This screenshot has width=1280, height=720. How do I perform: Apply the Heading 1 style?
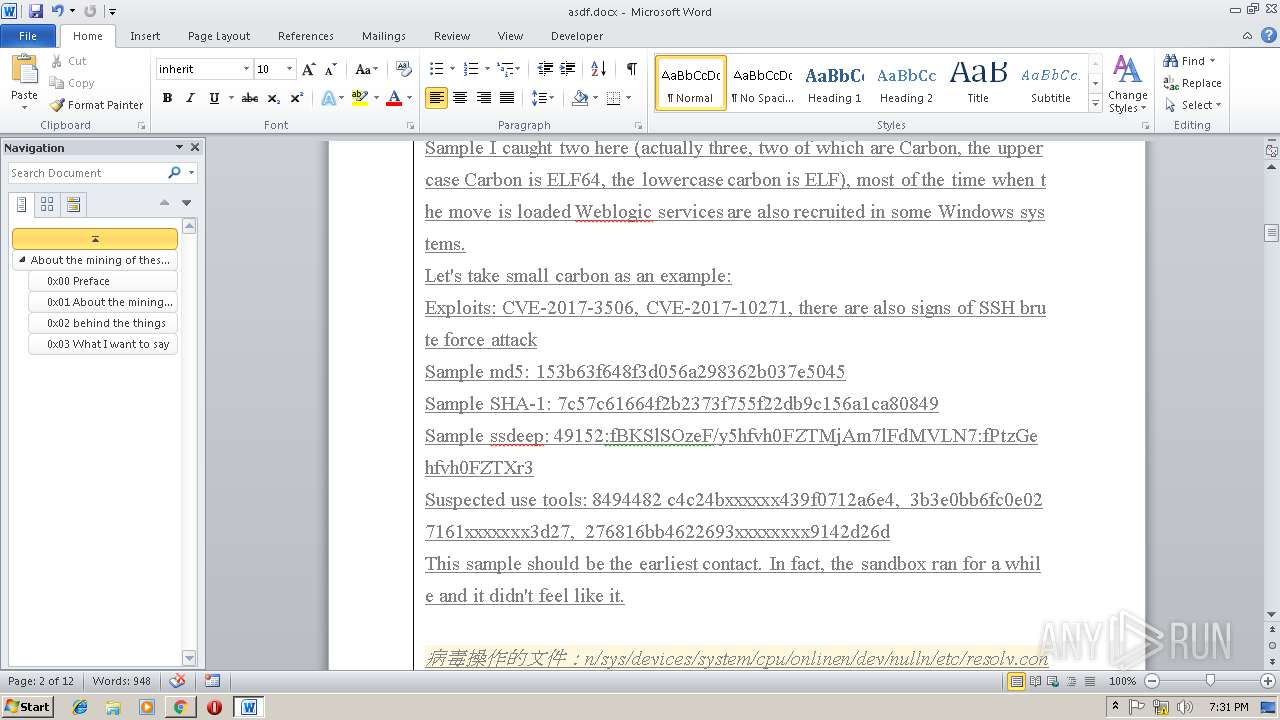pyautogui.click(x=835, y=84)
